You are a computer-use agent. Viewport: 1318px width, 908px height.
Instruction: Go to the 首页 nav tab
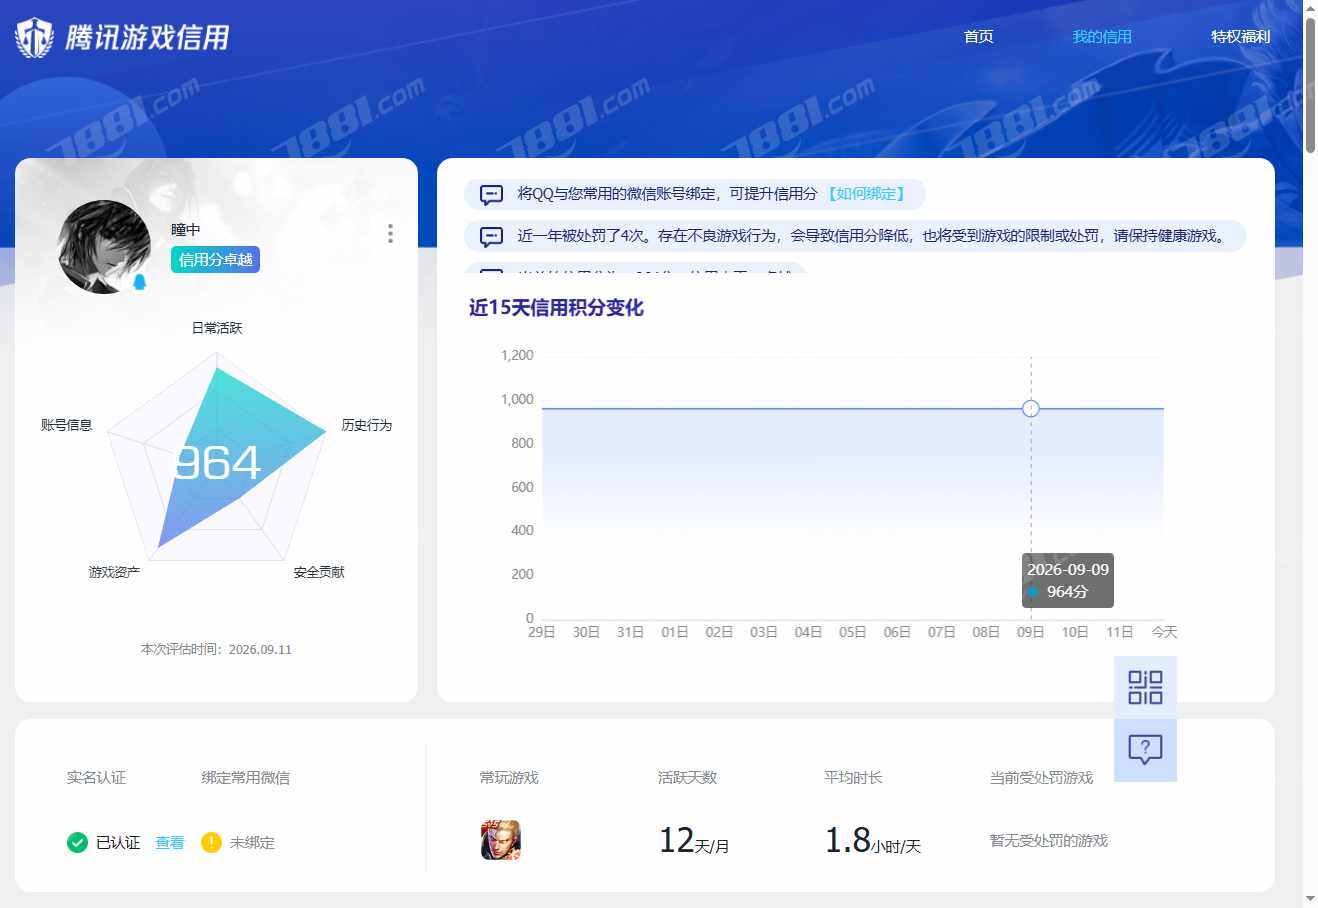pos(978,37)
